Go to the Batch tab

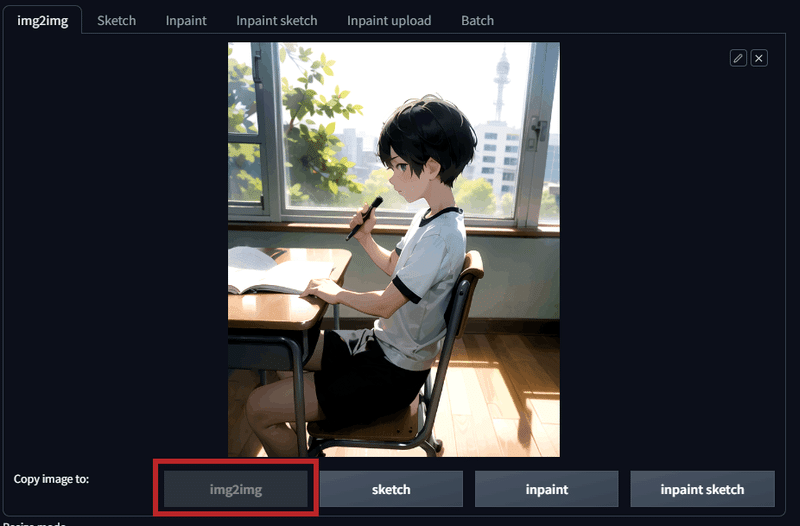(x=477, y=20)
